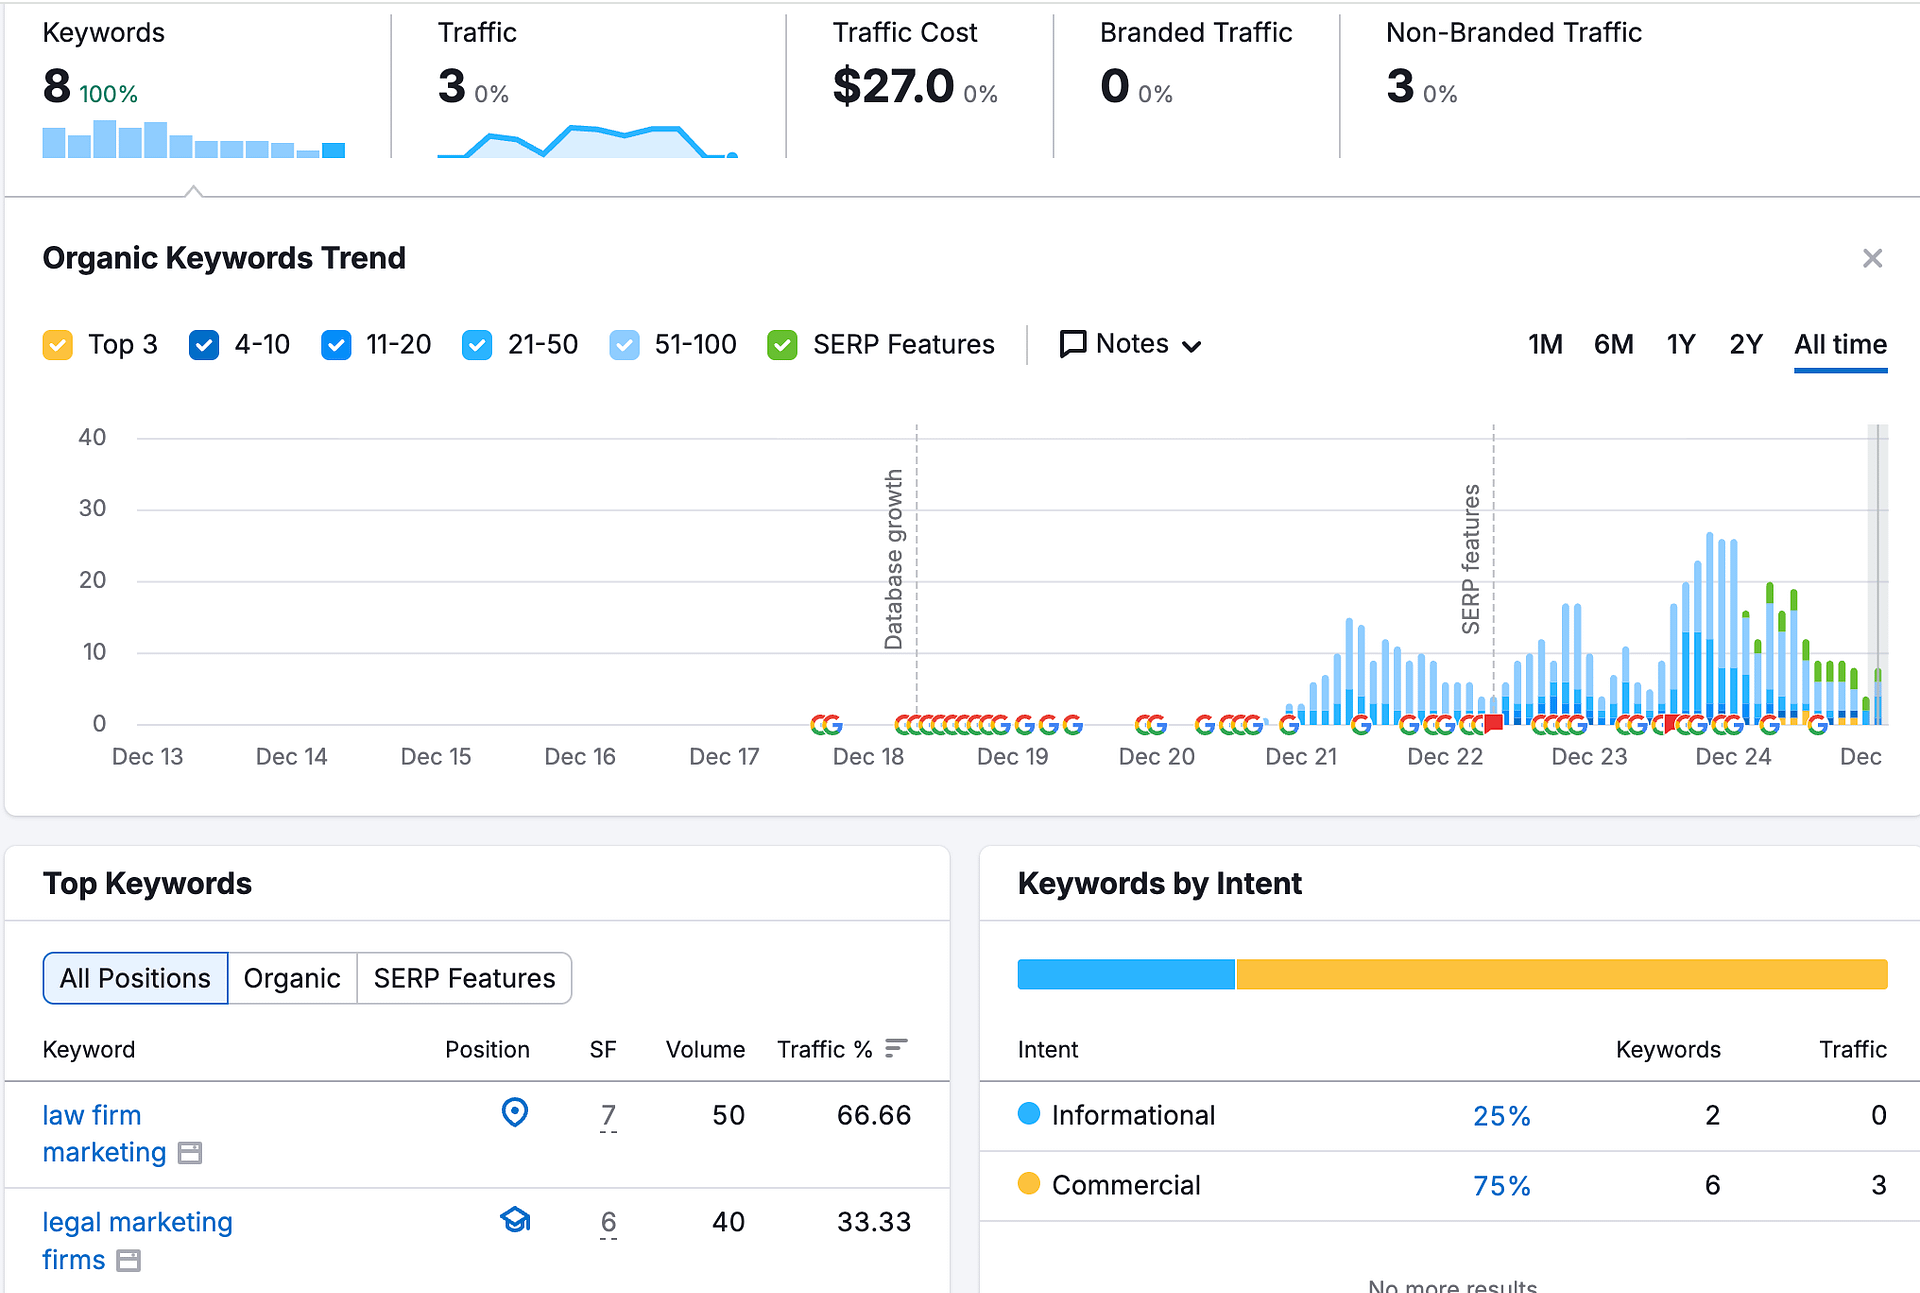Switch to SERP Features keywords tab
Image resolution: width=1920 pixels, height=1293 pixels.
(464, 977)
